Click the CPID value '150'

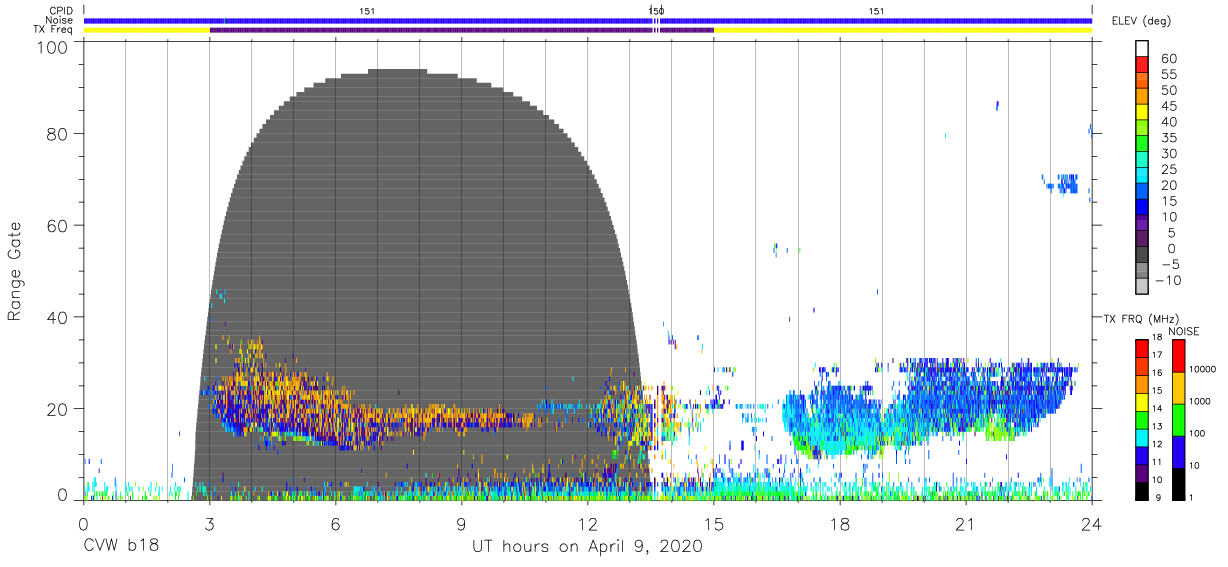click(656, 11)
